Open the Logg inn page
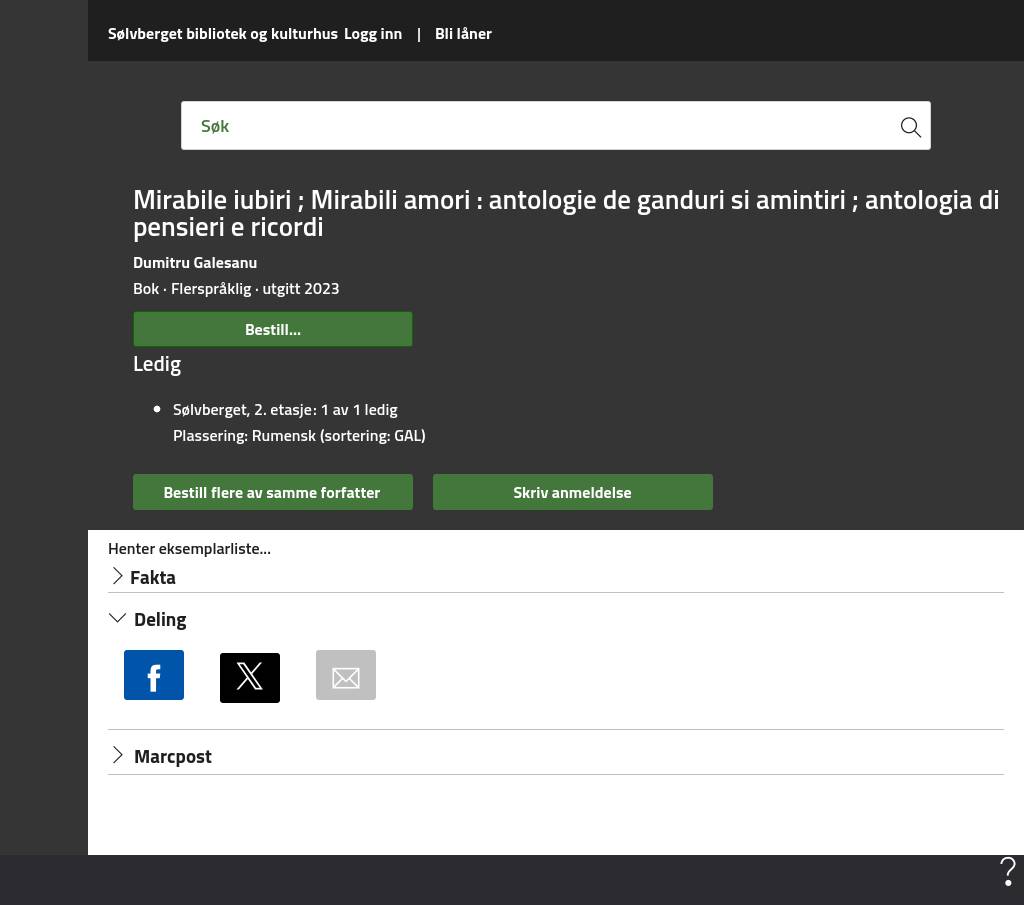This screenshot has height=905, width=1024. tap(373, 33)
